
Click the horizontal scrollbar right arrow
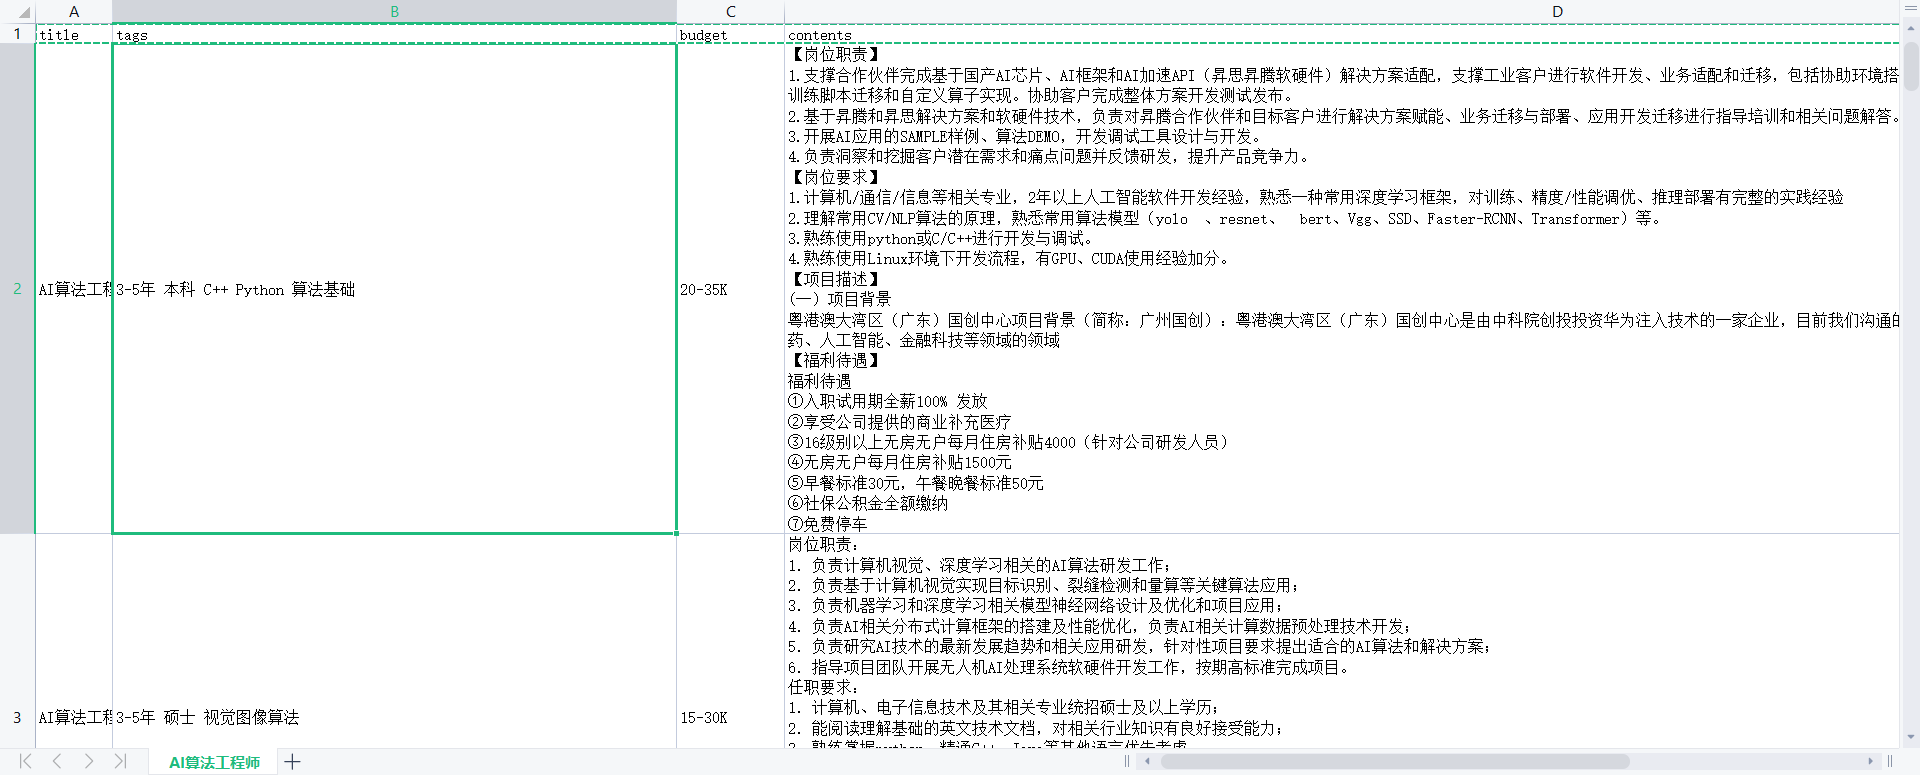click(1870, 761)
